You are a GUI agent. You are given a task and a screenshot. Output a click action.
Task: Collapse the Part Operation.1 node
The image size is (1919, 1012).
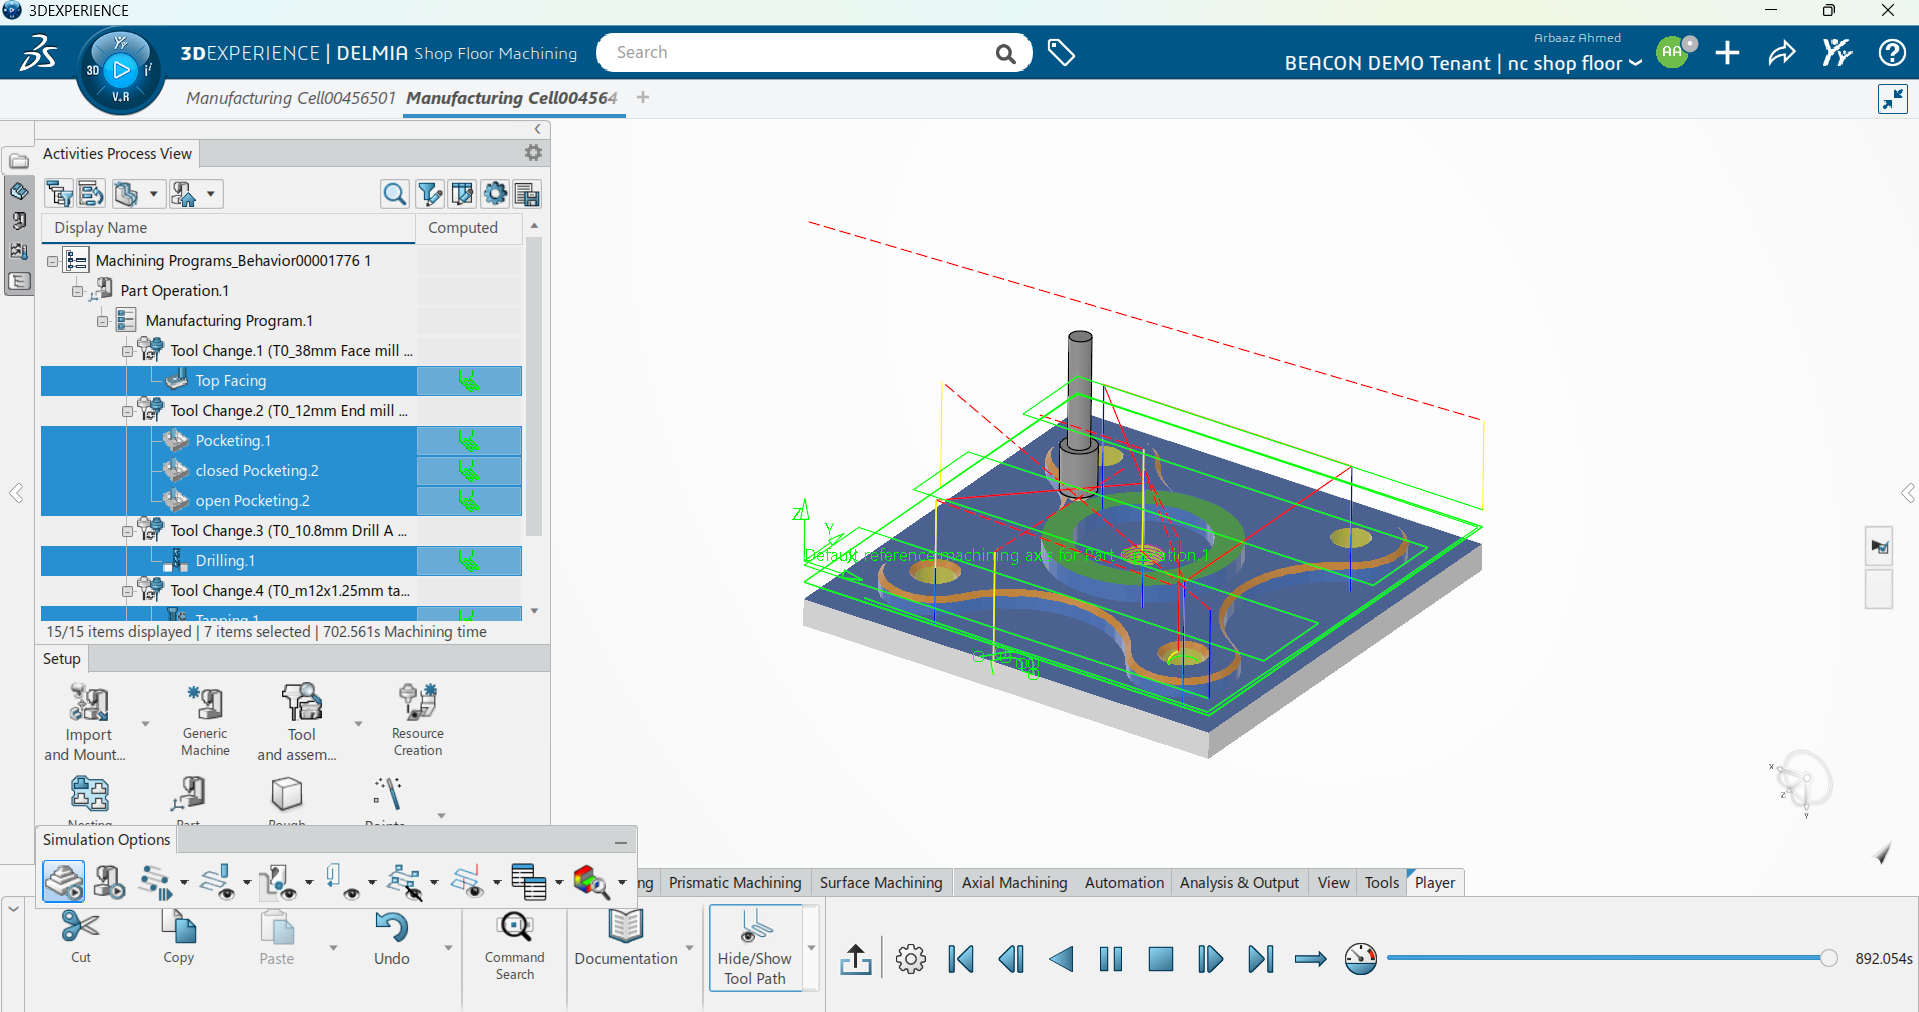(77, 291)
